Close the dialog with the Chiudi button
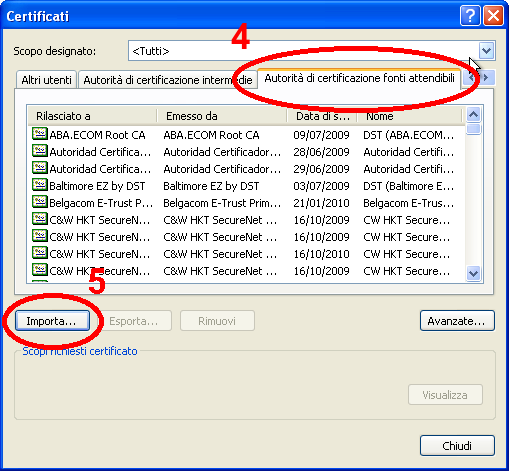Screen dimensions: 509x471 (457, 445)
